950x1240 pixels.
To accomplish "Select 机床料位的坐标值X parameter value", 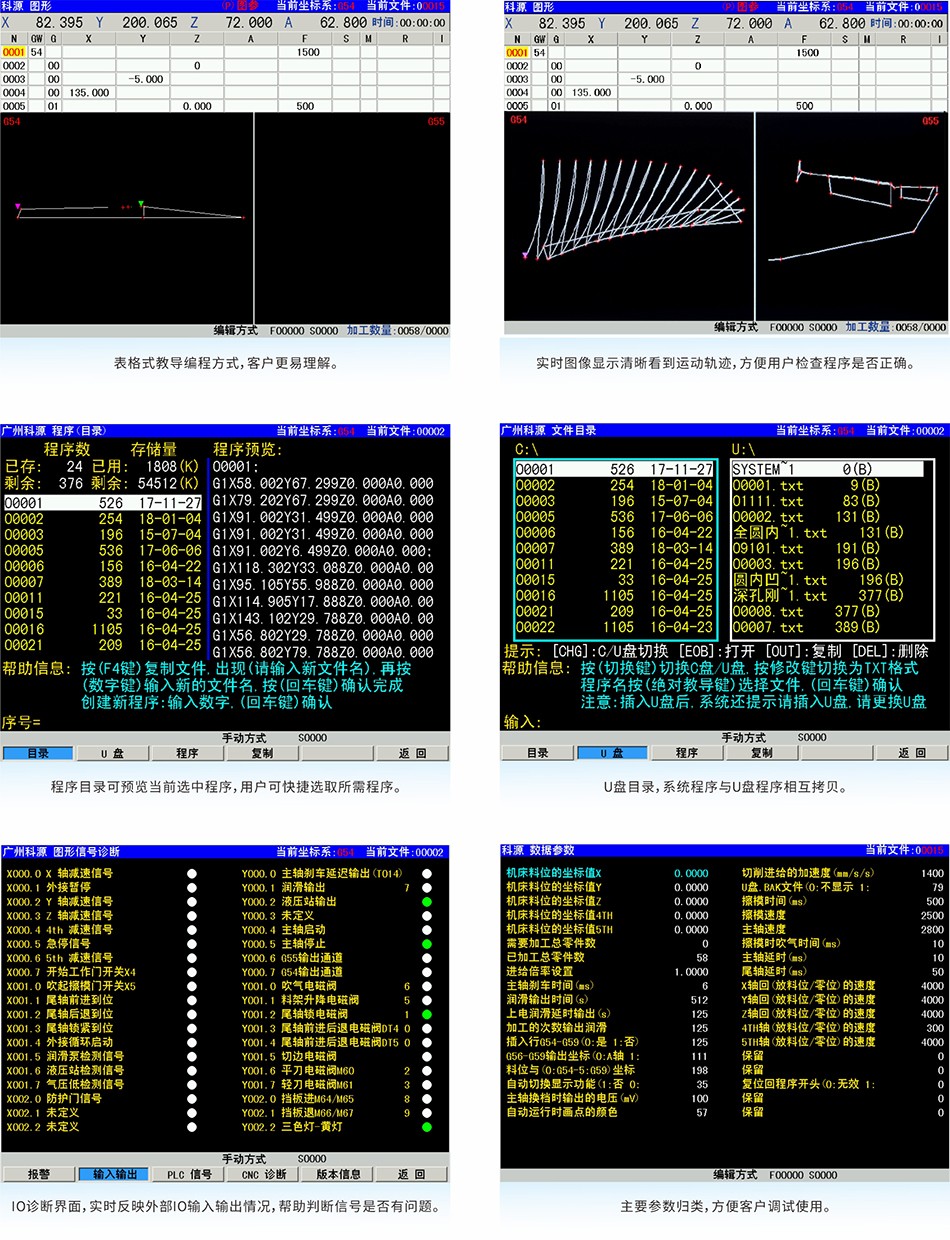I will tap(690, 873).
